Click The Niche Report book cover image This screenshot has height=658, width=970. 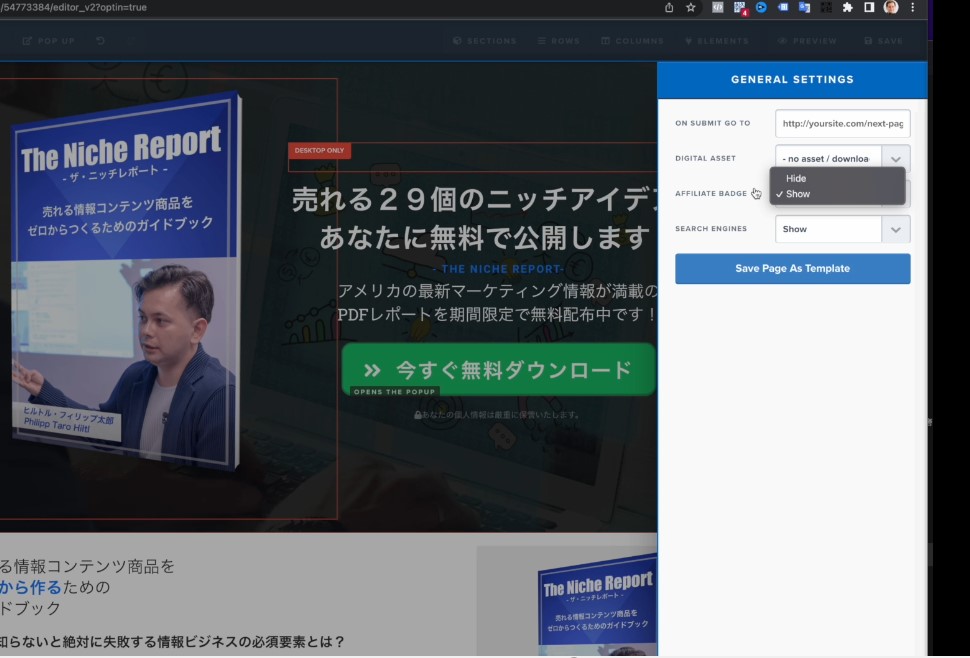[x=126, y=283]
